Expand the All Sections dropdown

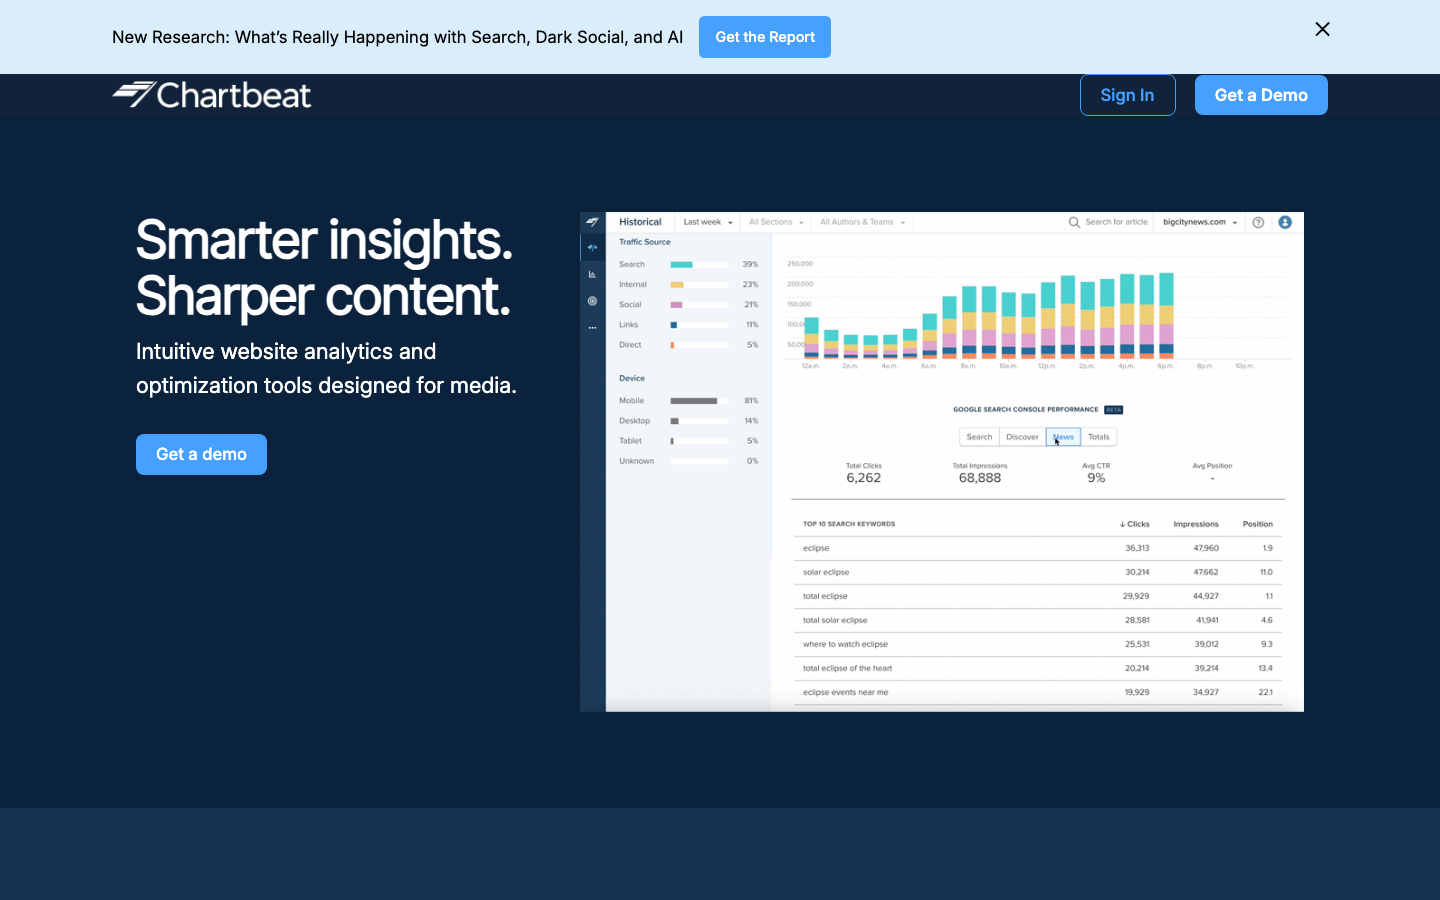[x=776, y=222]
